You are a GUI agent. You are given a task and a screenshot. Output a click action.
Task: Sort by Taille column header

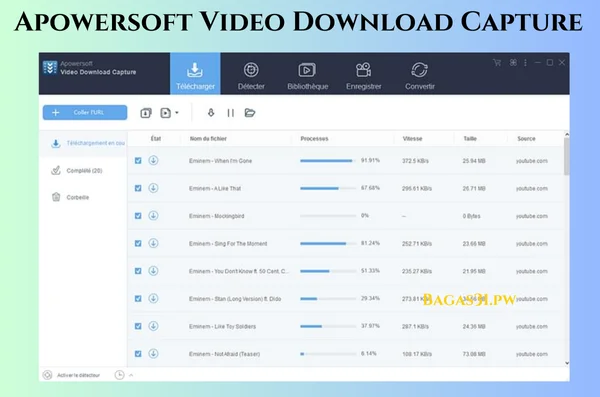pyautogui.click(x=470, y=139)
